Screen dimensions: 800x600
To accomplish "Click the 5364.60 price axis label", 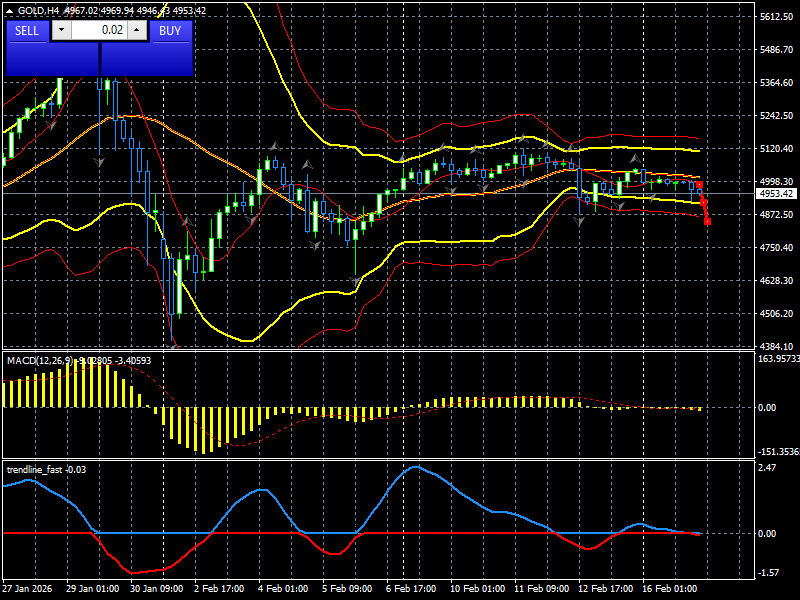I will coord(776,83).
